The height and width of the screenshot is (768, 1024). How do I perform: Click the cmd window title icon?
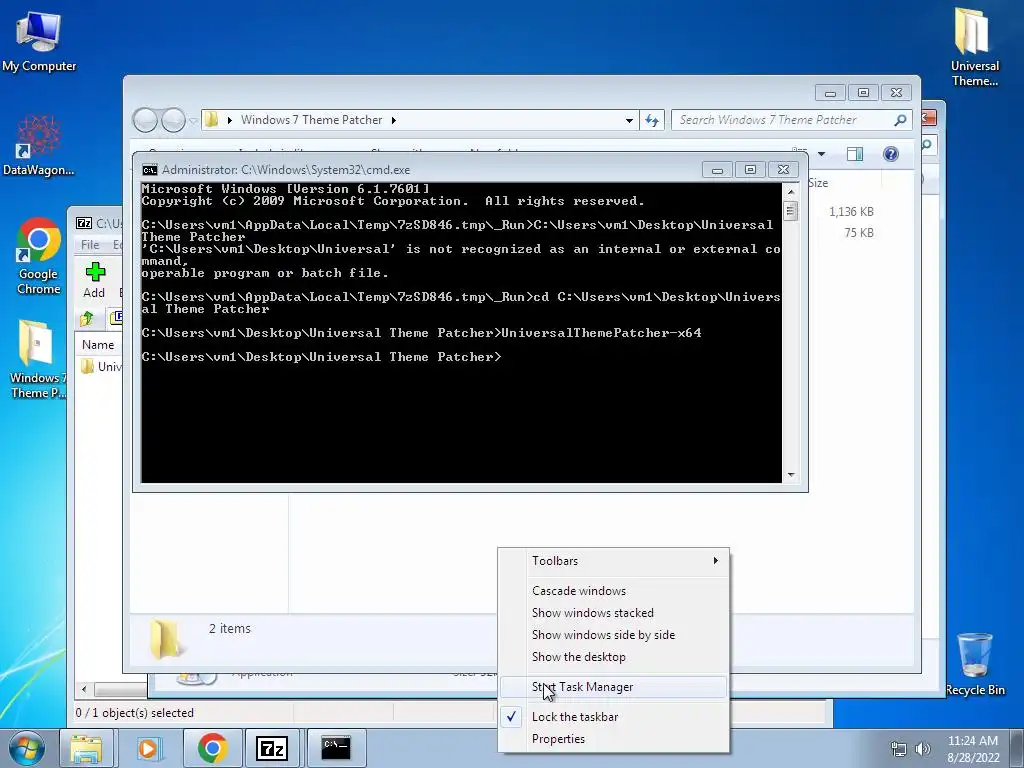[150, 170]
